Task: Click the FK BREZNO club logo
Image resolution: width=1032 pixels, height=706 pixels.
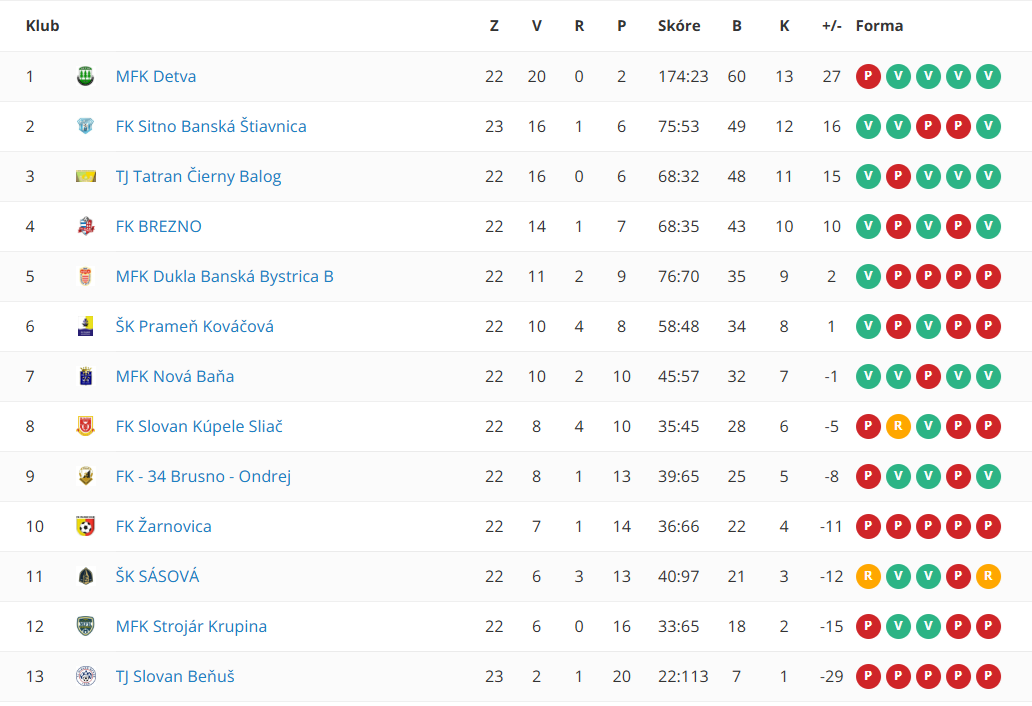Action: pyautogui.click(x=86, y=226)
